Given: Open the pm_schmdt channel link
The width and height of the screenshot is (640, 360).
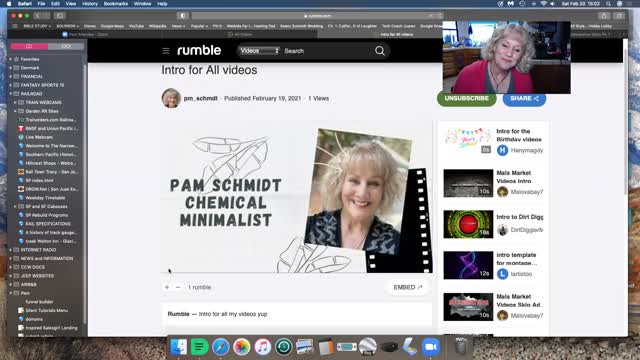Looking at the screenshot, I should (200, 98).
